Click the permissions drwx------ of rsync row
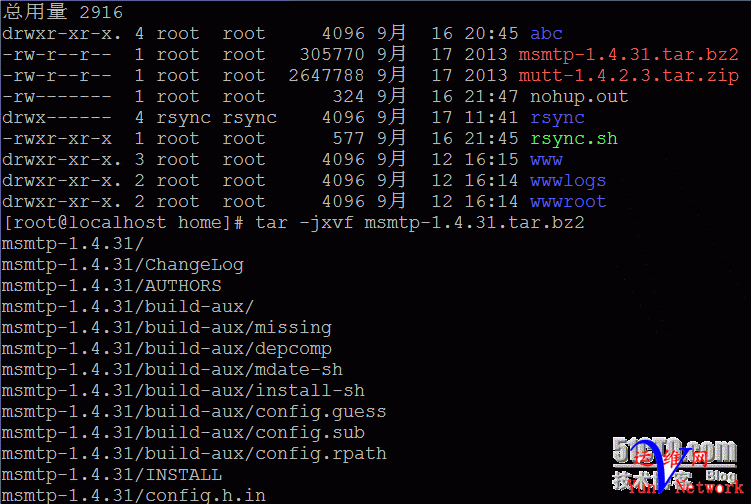The height and width of the screenshot is (504, 751). tap(57, 118)
